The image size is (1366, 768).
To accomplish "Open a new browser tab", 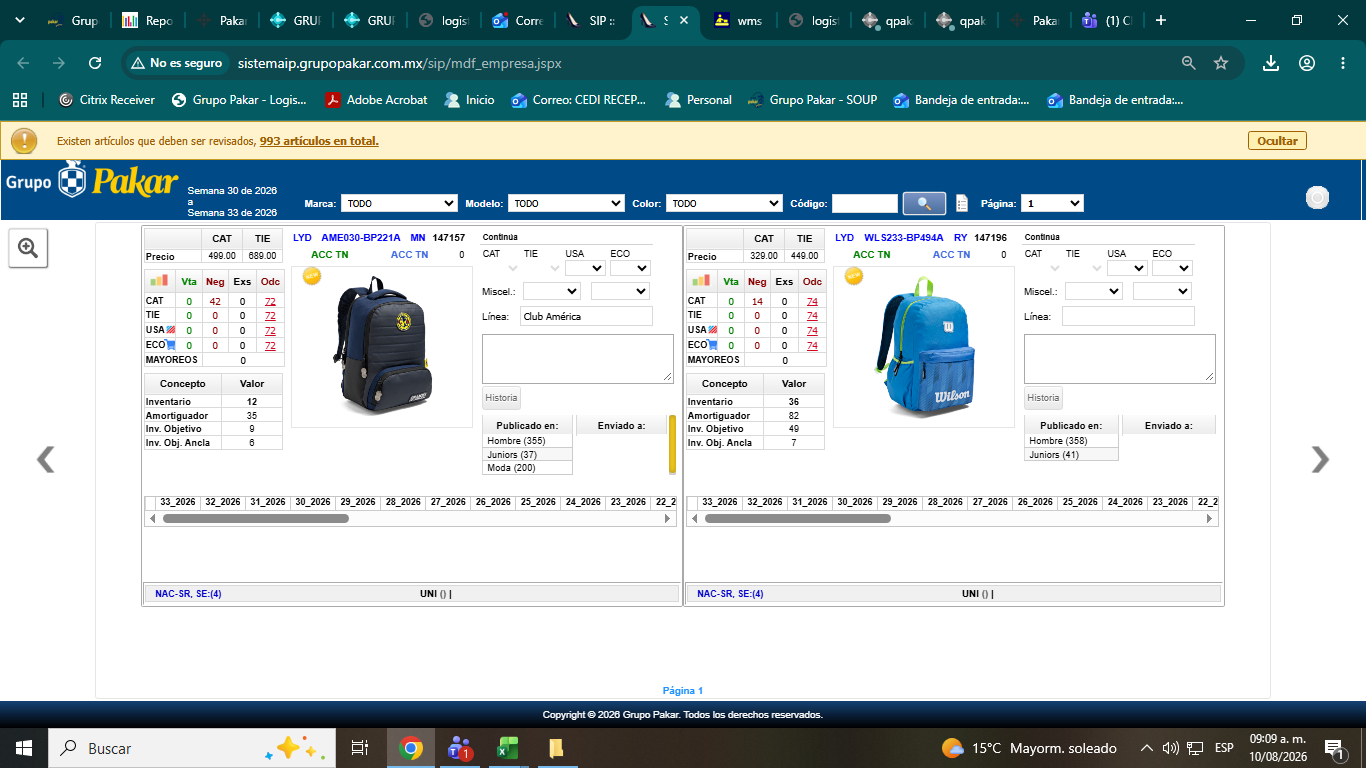I will tap(1161, 20).
